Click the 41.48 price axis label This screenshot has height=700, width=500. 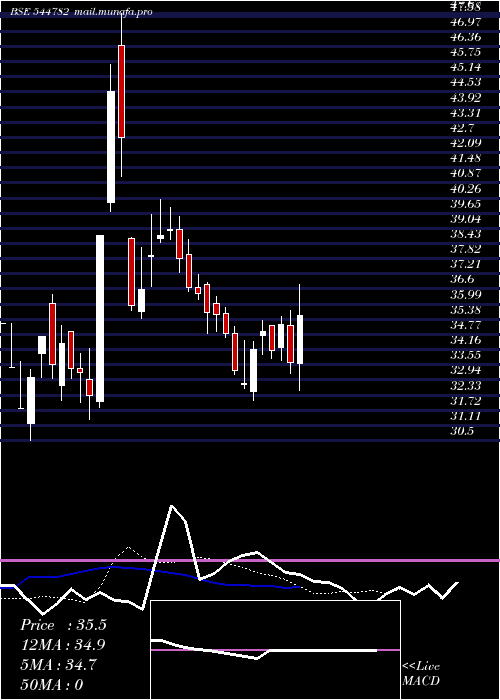[465, 158]
